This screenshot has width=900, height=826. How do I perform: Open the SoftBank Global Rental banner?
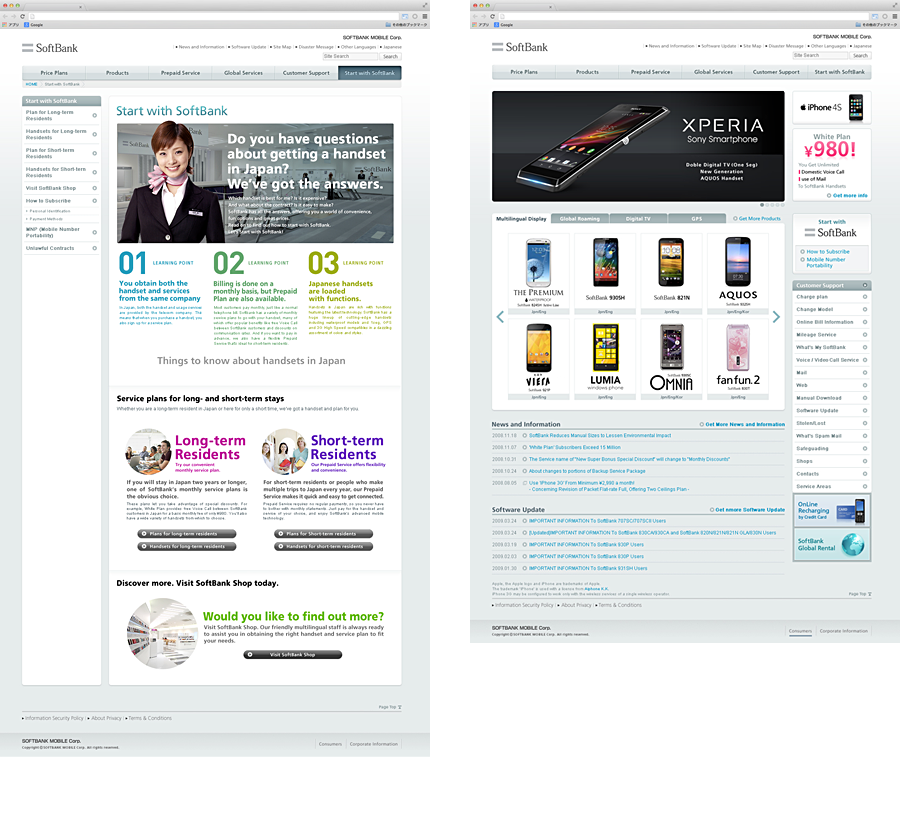[x=831, y=544]
